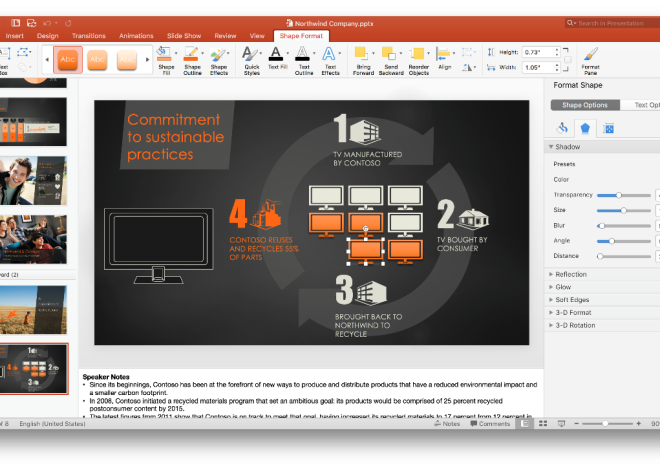This screenshot has height=470, width=660.
Task: Expand the 3-D Rotation section
Action: point(551,325)
